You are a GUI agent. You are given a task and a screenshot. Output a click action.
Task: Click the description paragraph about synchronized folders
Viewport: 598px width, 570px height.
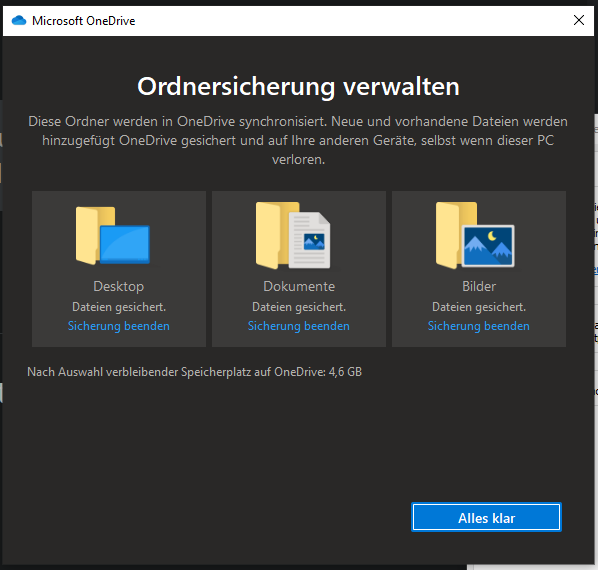[298, 140]
